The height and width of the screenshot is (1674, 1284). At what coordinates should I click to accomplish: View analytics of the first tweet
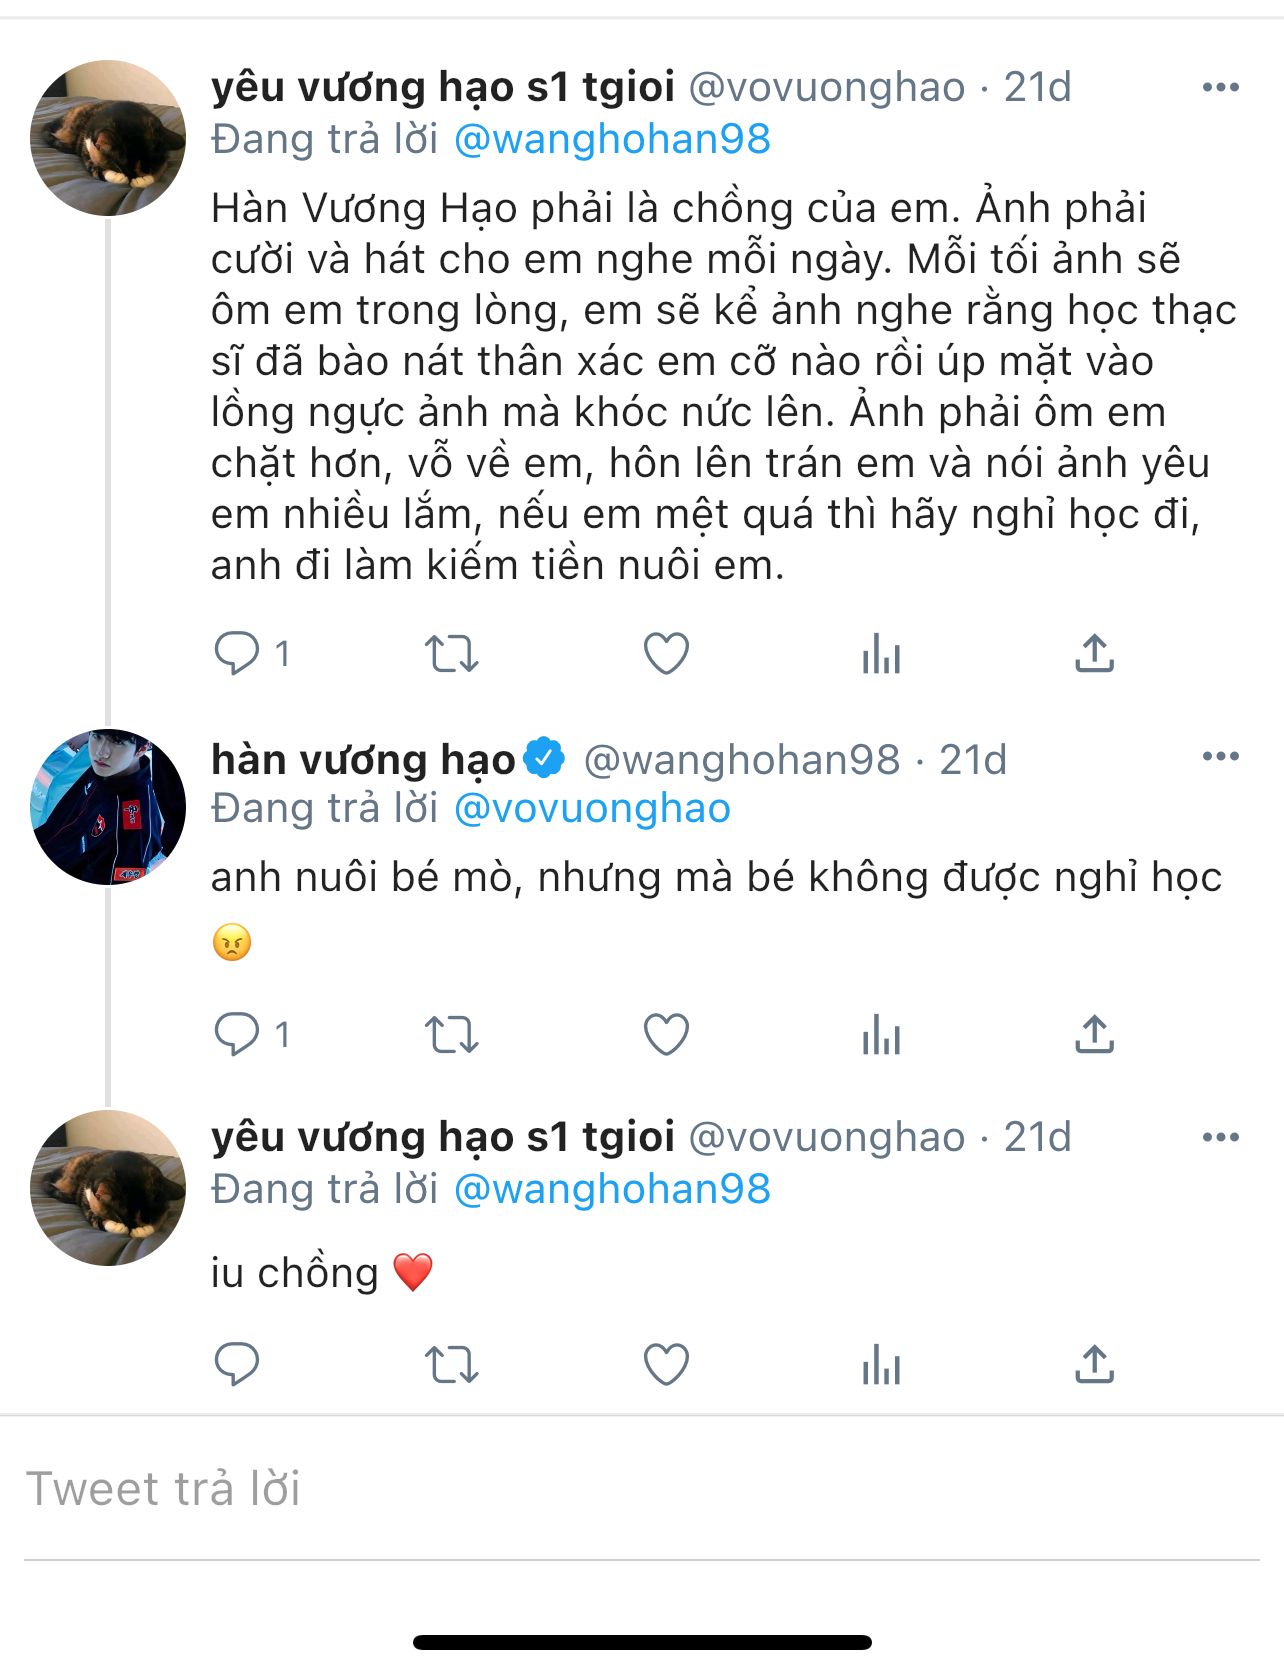click(x=881, y=654)
